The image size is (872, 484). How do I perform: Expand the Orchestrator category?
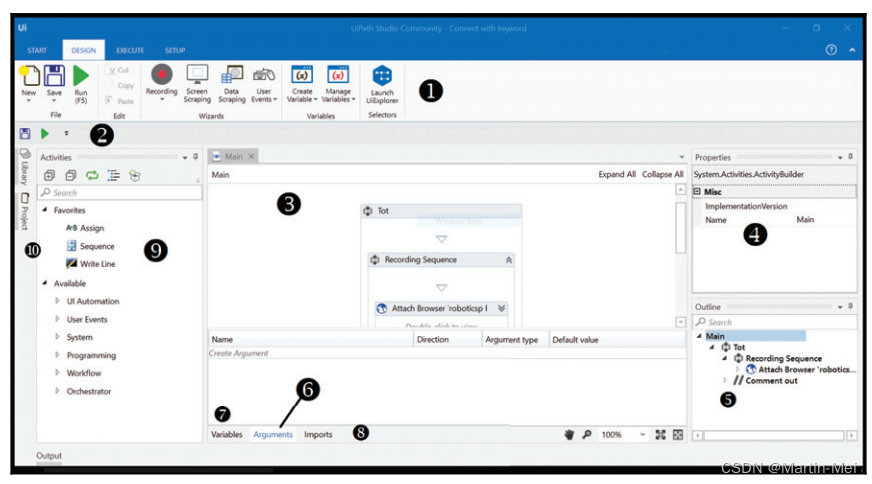click(x=57, y=391)
